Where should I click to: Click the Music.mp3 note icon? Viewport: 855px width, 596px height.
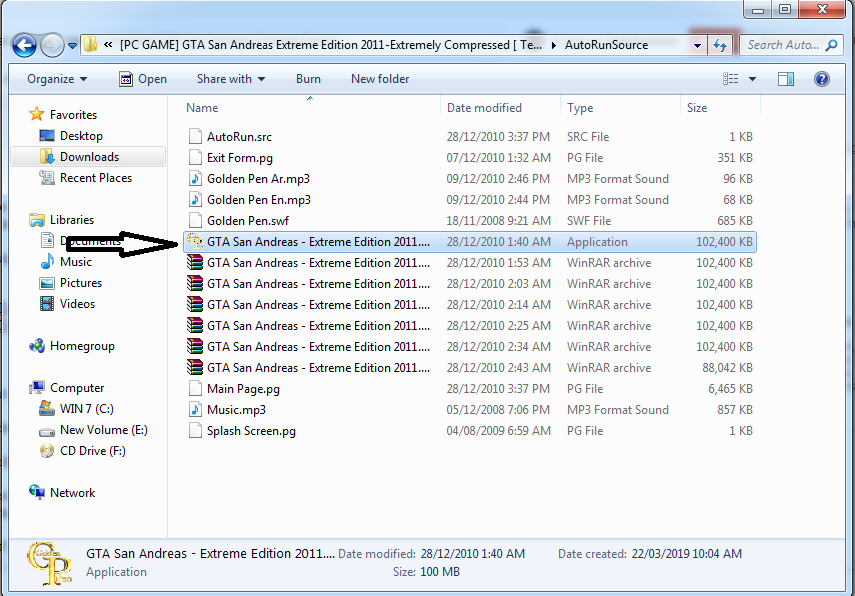195,409
